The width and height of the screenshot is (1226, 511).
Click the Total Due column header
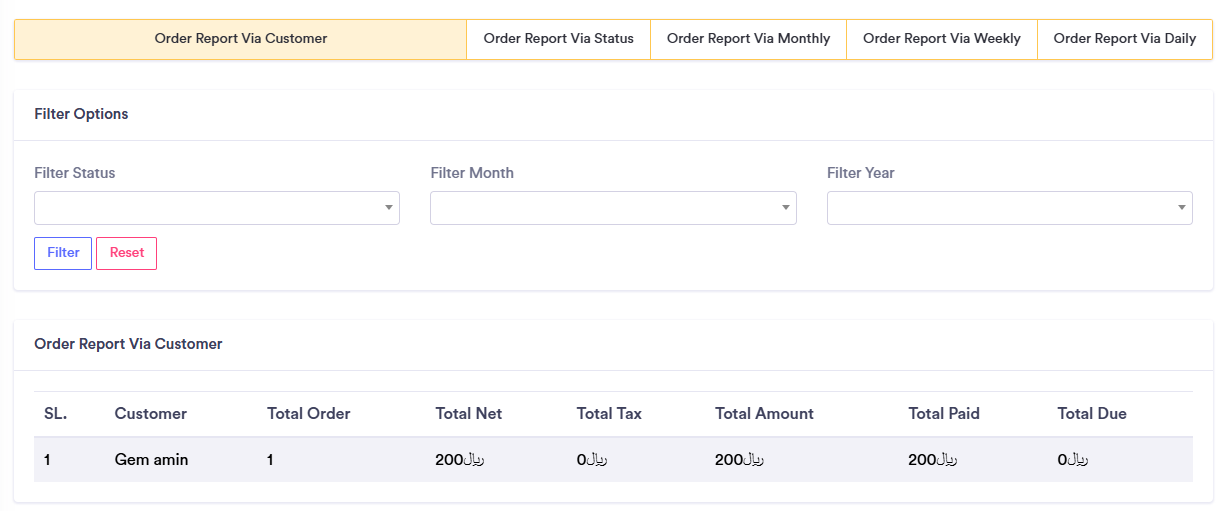coord(1091,414)
